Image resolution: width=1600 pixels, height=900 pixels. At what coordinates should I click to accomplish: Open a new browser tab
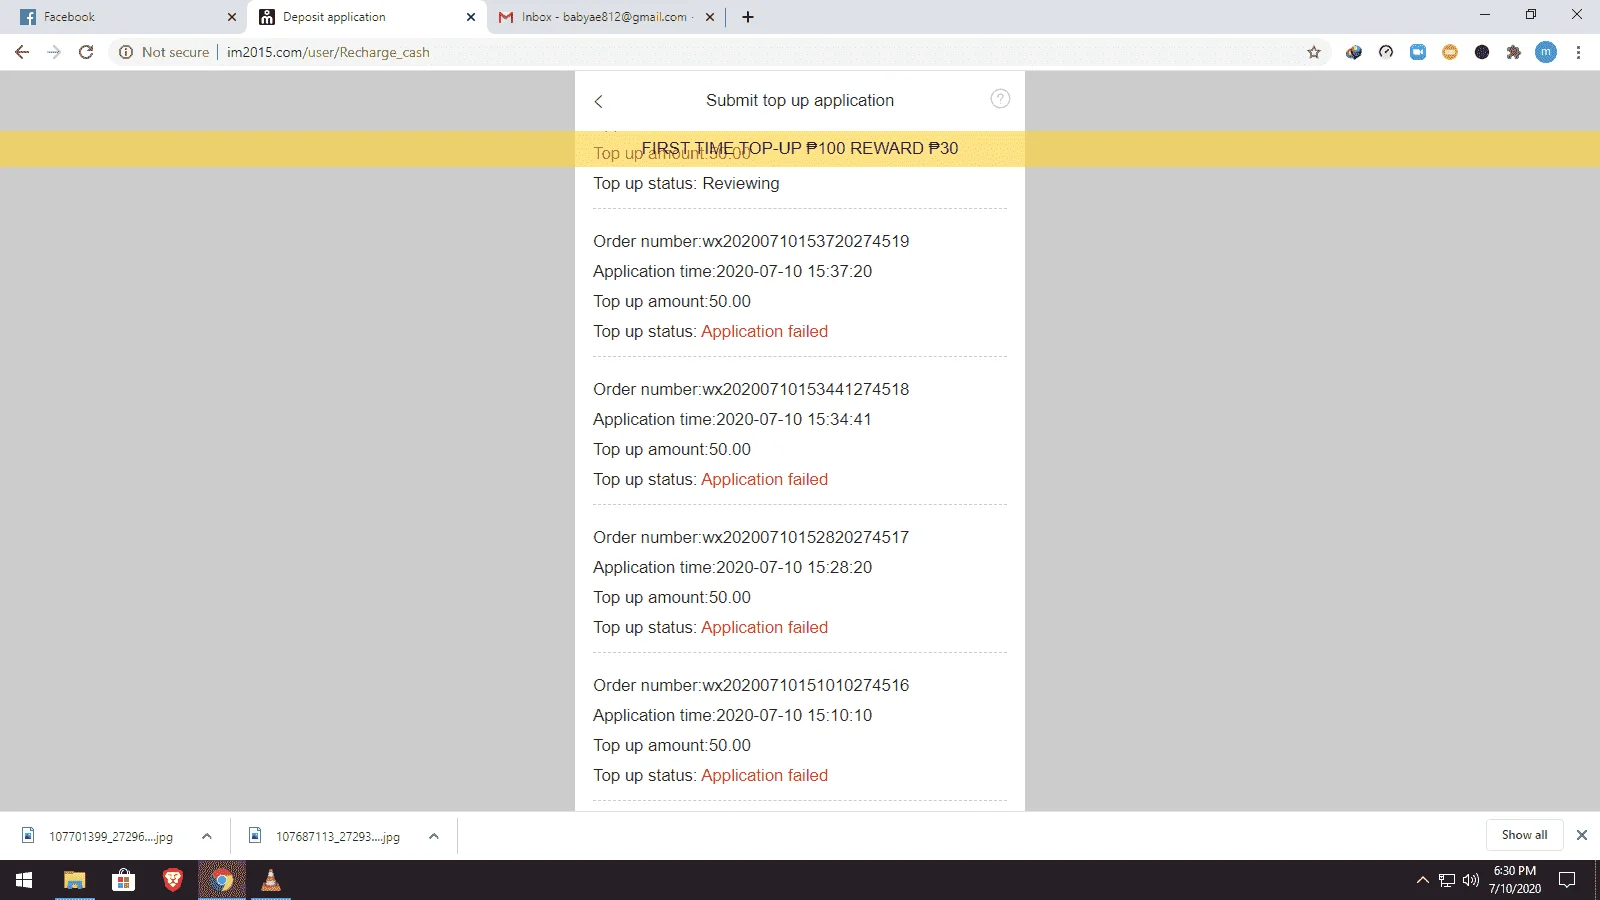click(748, 17)
